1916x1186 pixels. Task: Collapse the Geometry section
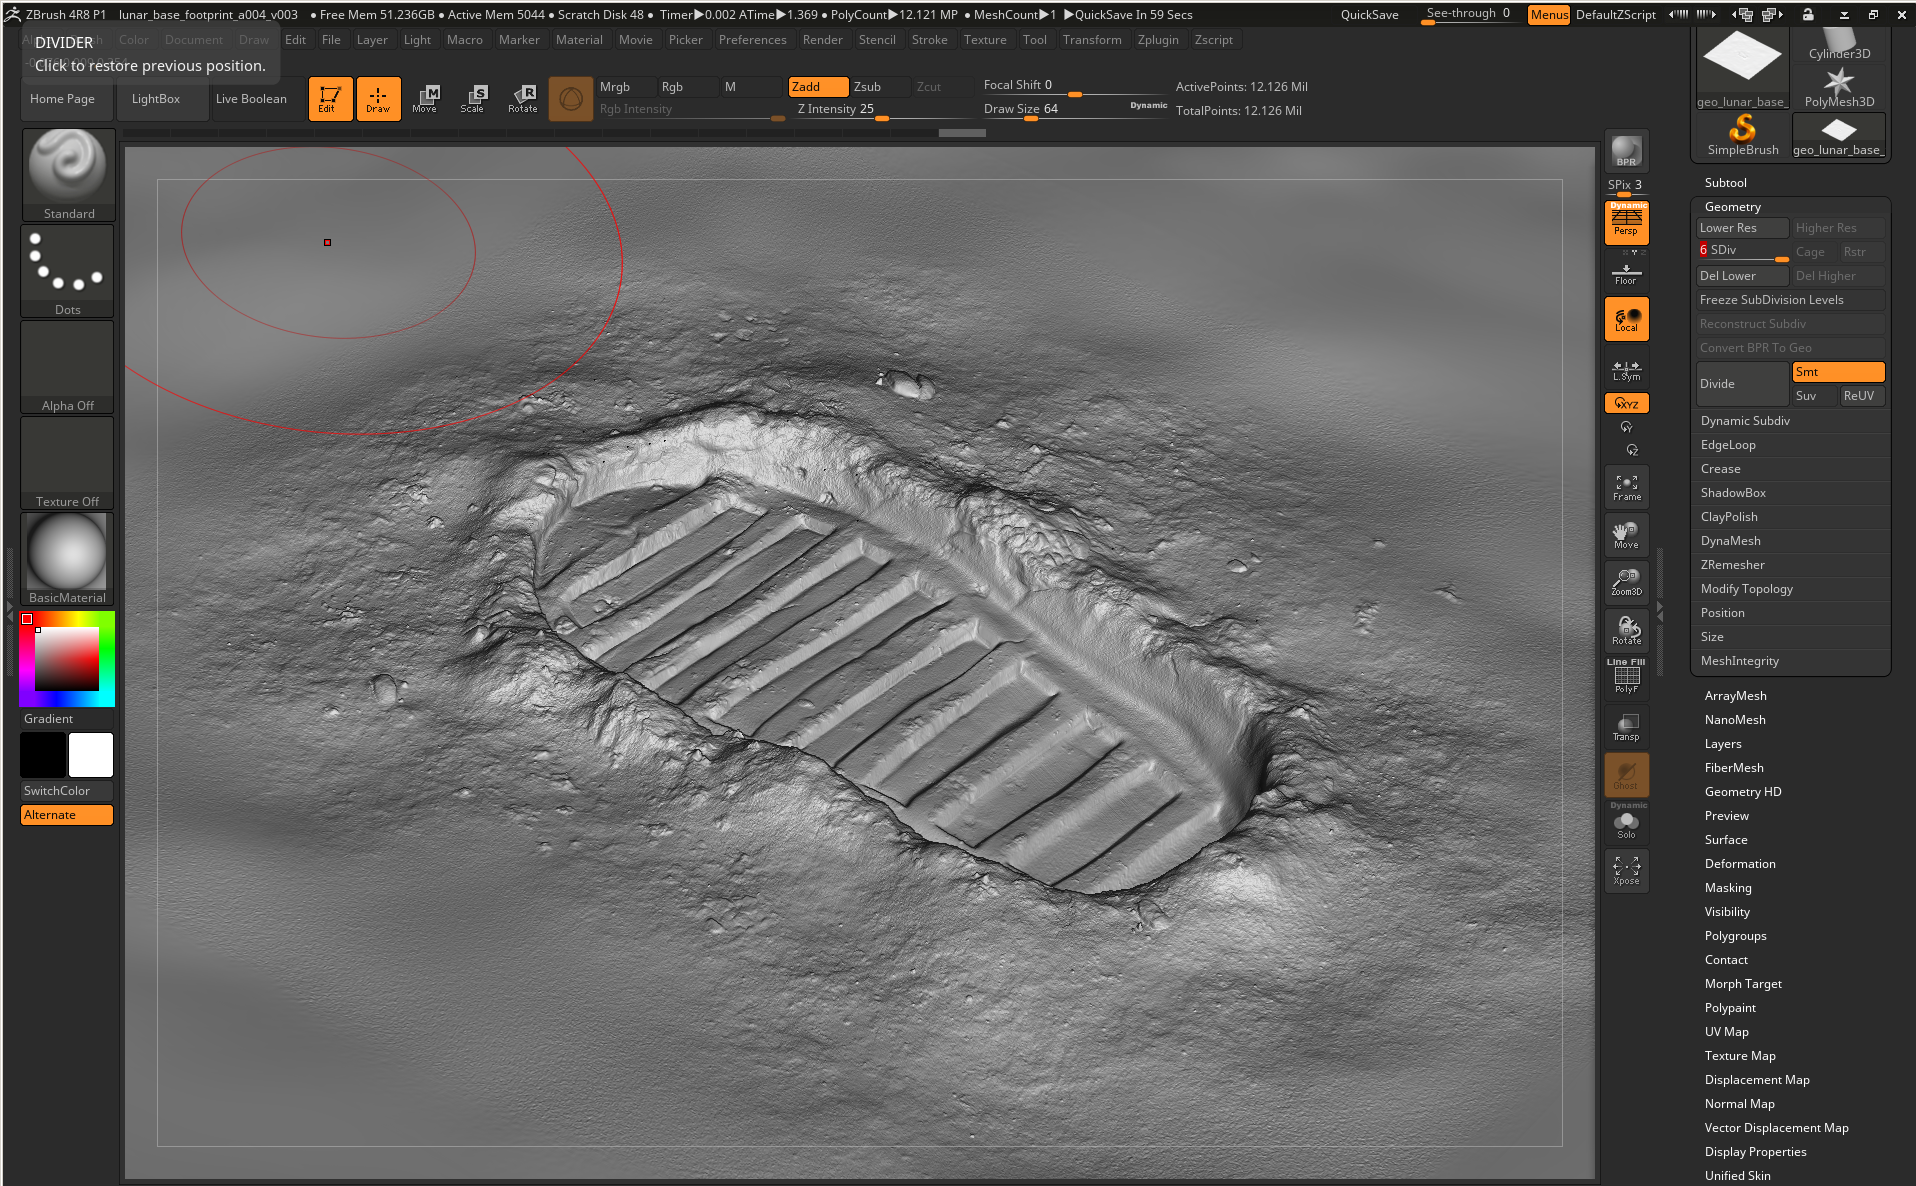click(1733, 207)
